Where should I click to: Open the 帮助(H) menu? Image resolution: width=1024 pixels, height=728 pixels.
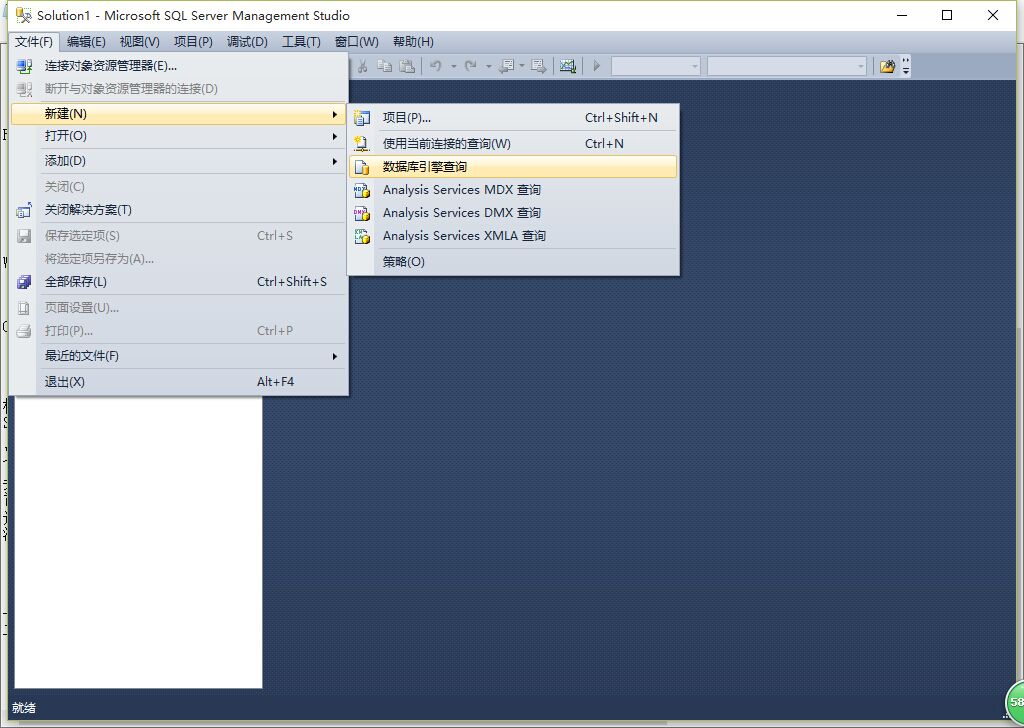tap(413, 42)
